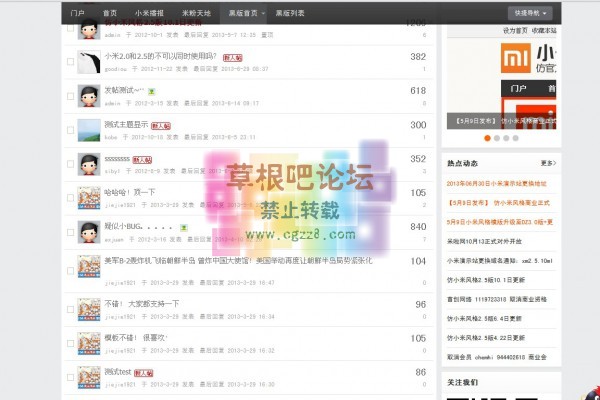Viewport: 600px width, 400px height.
Task: Click 新人帖 badge next to 测试test
Action: pos(143,373)
